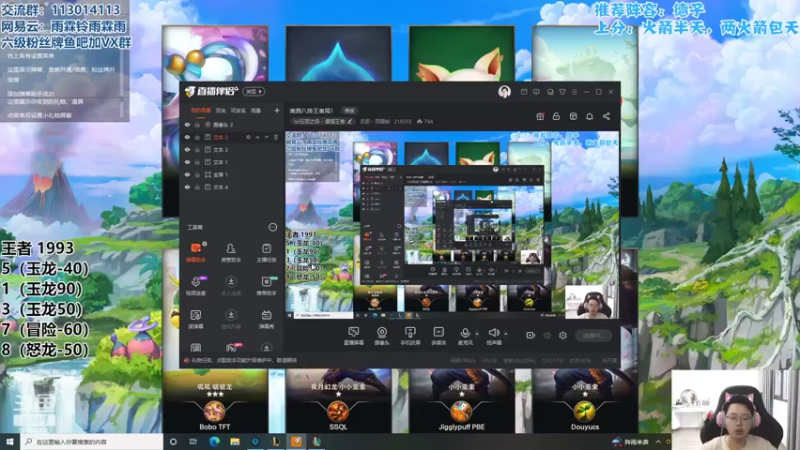Image resolution: width=800 pixels, height=450 pixels.
Task: Add 多媒体 media source
Action: pyautogui.click(x=438, y=336)
